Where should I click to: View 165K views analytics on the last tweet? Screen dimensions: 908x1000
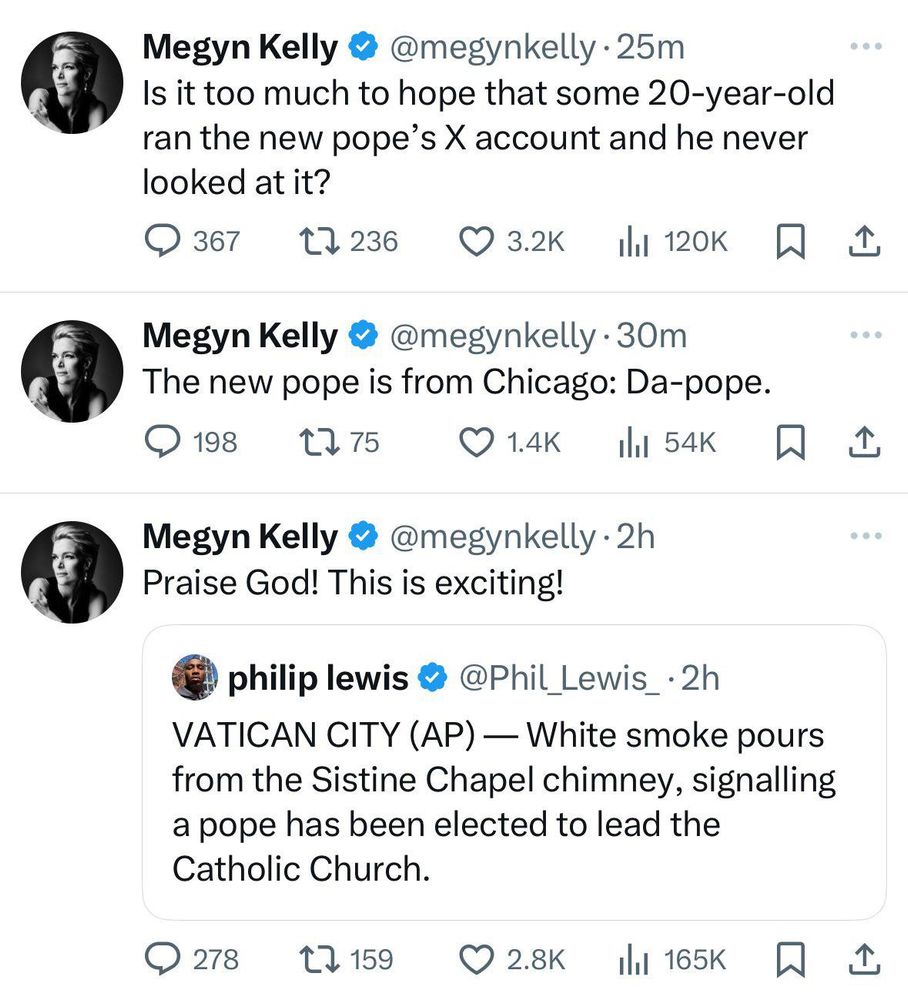[672, 960]
